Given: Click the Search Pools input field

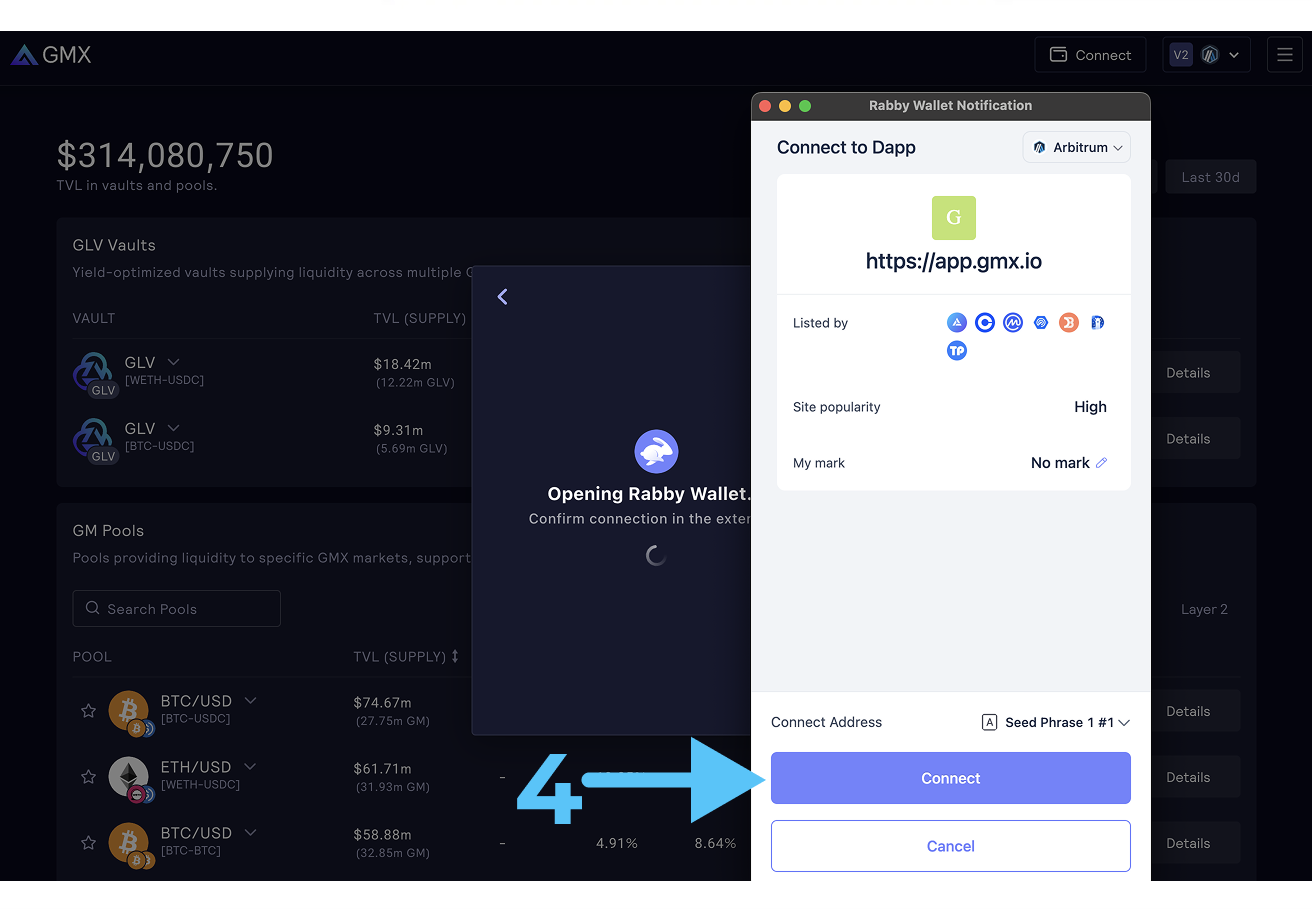Looking at the screenshot, I should (177, 609).
